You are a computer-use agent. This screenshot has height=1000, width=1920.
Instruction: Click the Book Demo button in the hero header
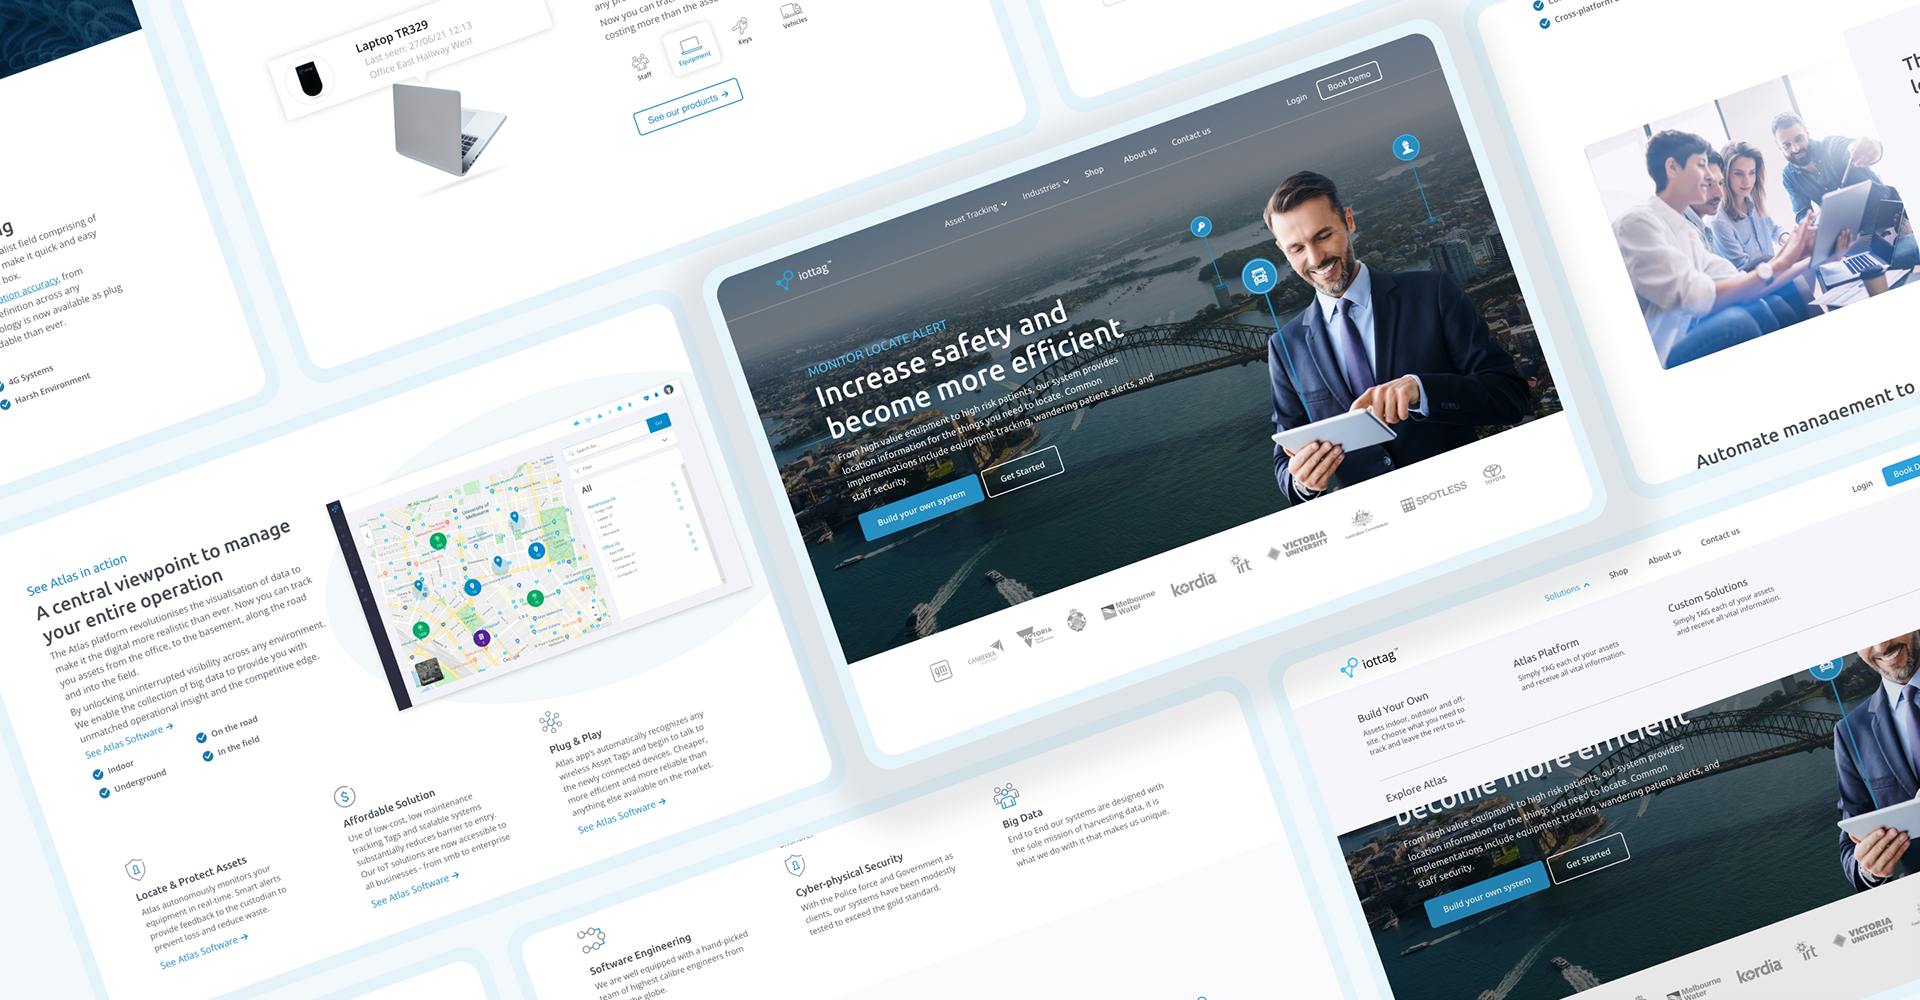1349,79
